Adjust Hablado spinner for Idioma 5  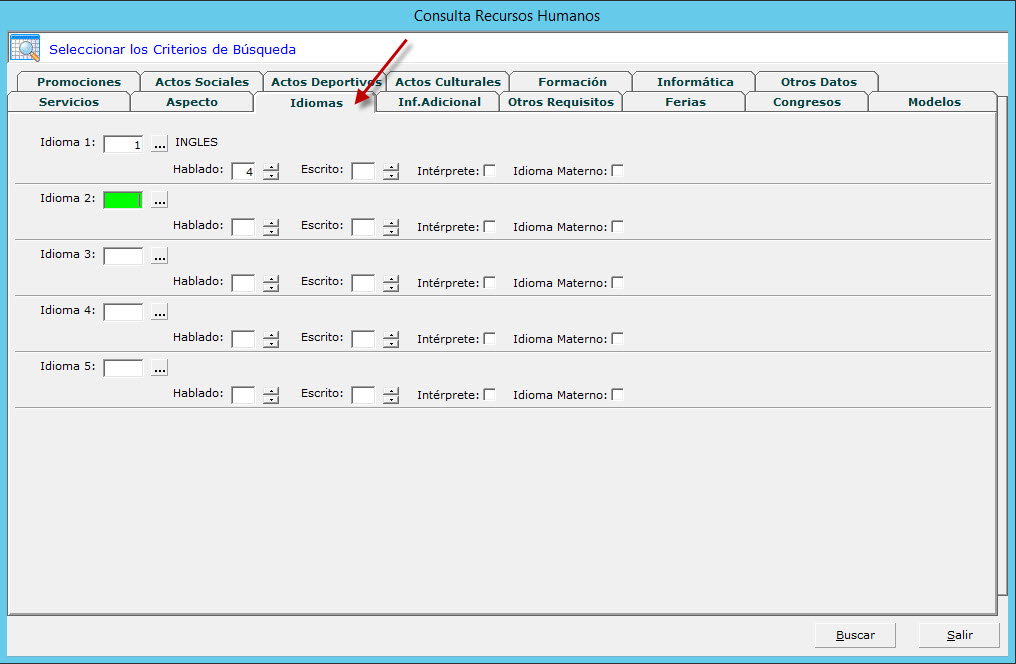click(x=271, y=395)
